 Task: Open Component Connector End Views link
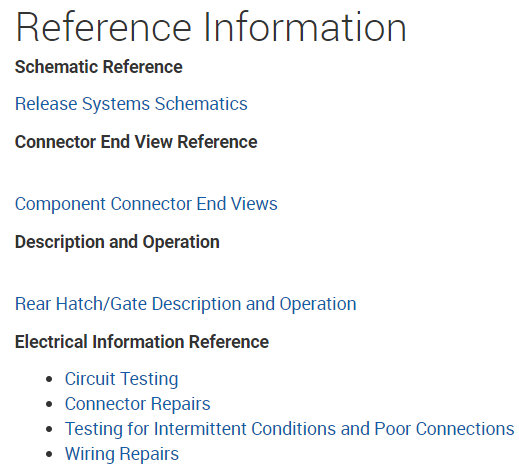146,204
